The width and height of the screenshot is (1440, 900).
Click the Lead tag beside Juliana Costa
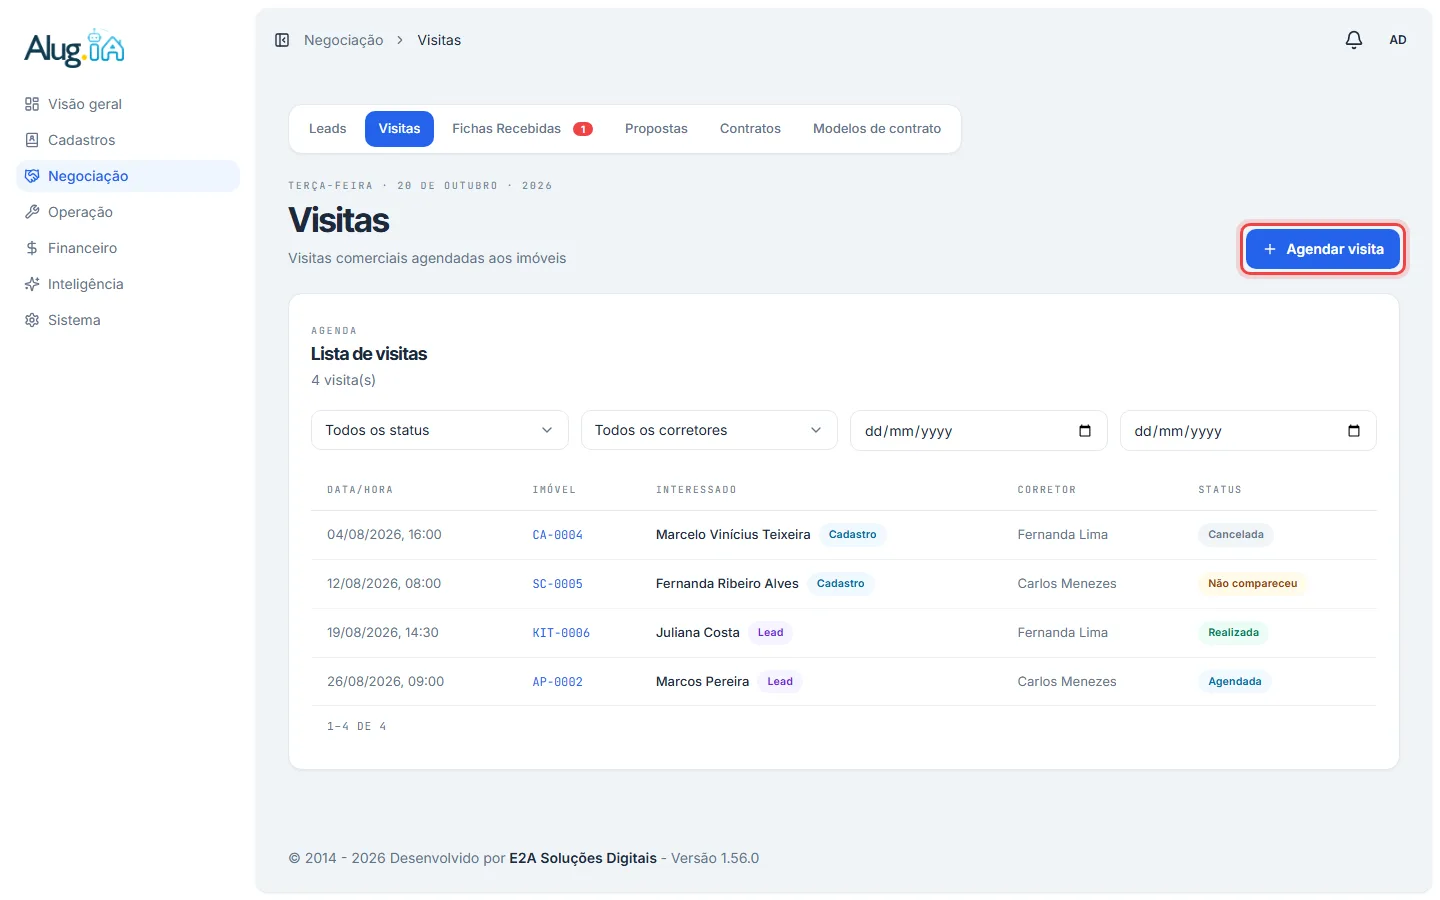(770, 633)
